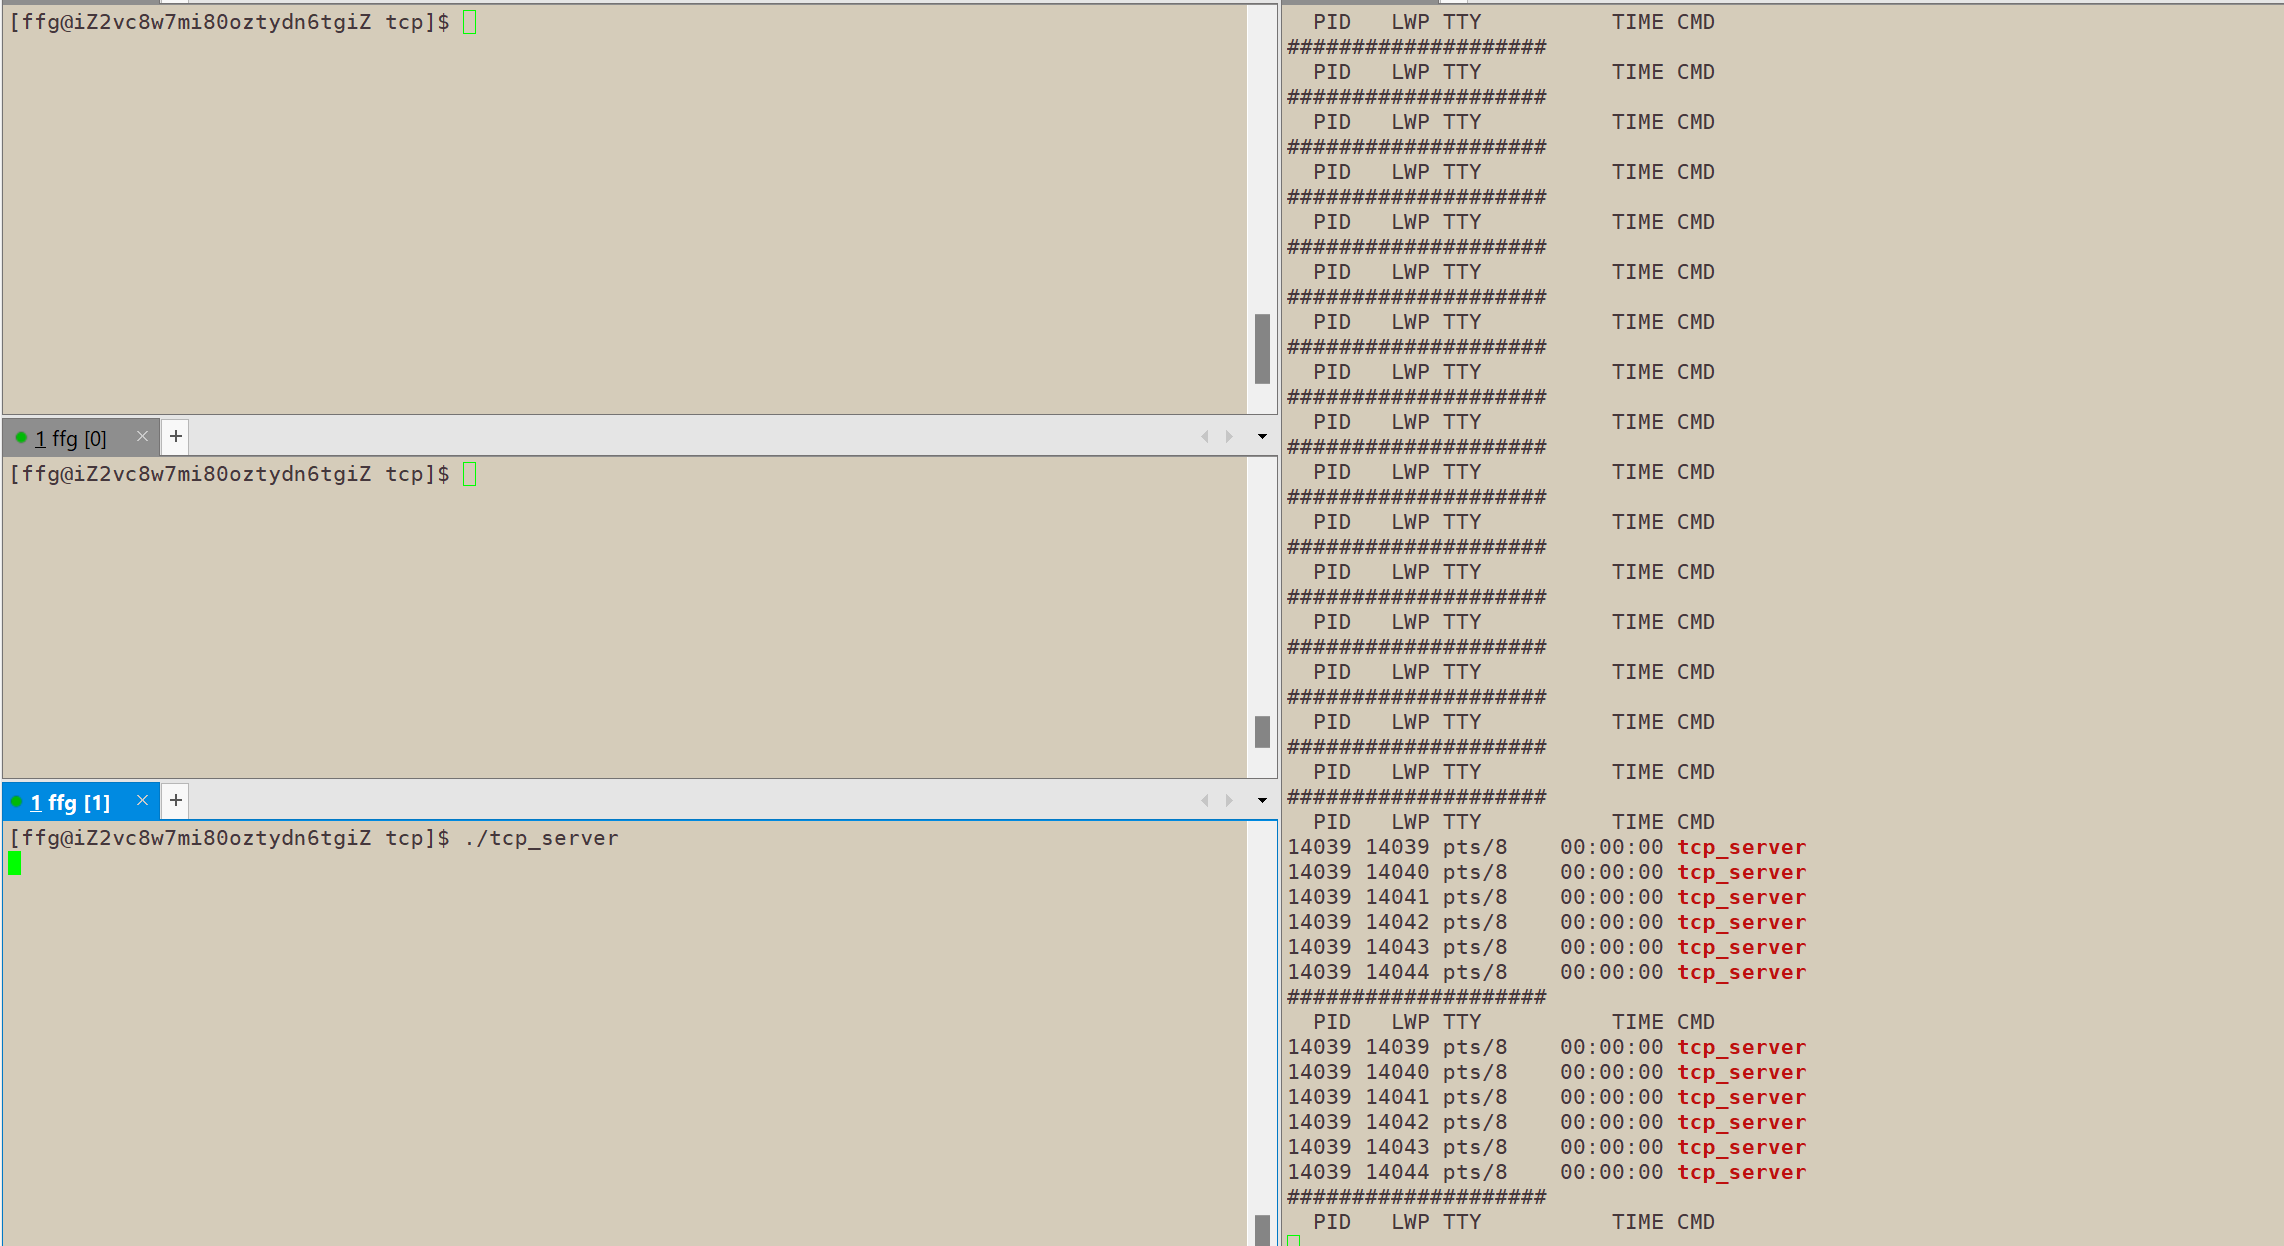Click the "./tcp_server" command text
This screenshot has height=1246, width=2284.
pos(541,838)
